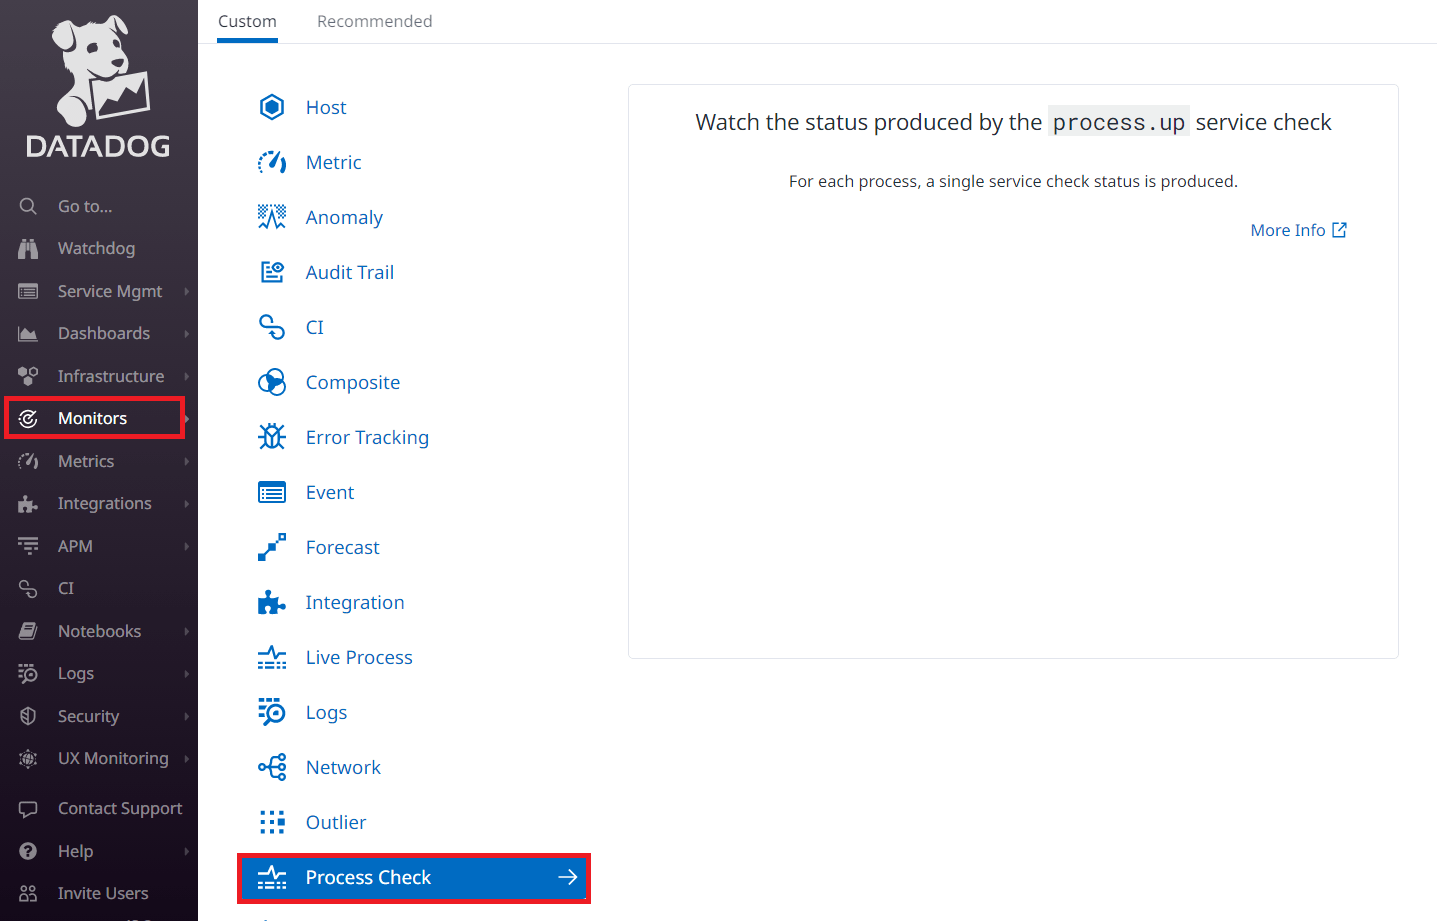Click the APM icon in sidebar
The height and width of the screenshot is (921, 1437).
tap(28, 546)
